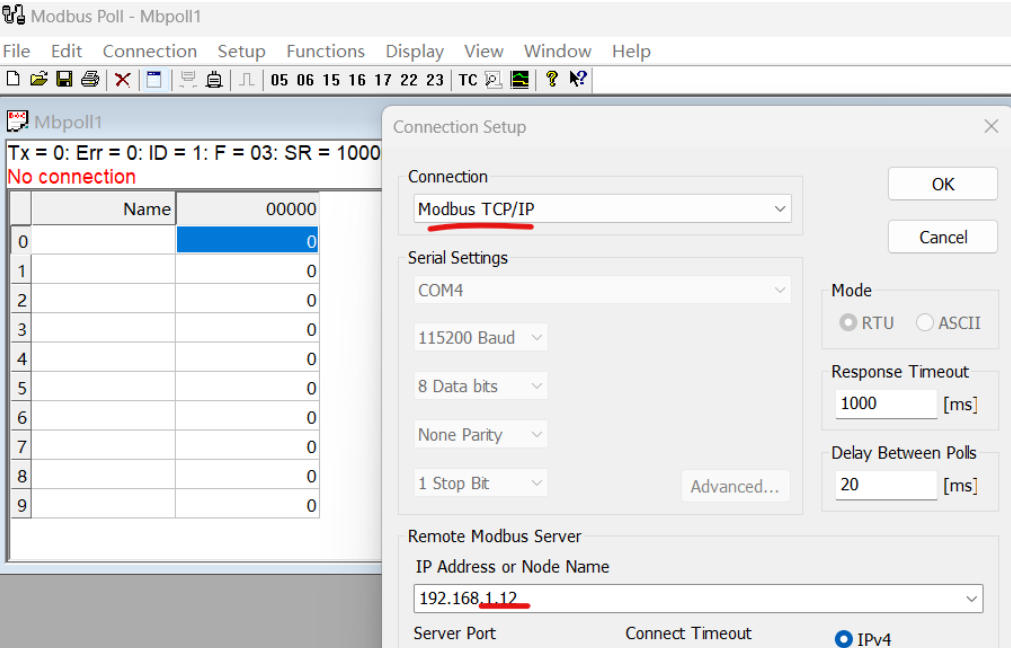1011x648 pixels.
Task: Click the yellow question mark help icon
Action: (551, 80)
